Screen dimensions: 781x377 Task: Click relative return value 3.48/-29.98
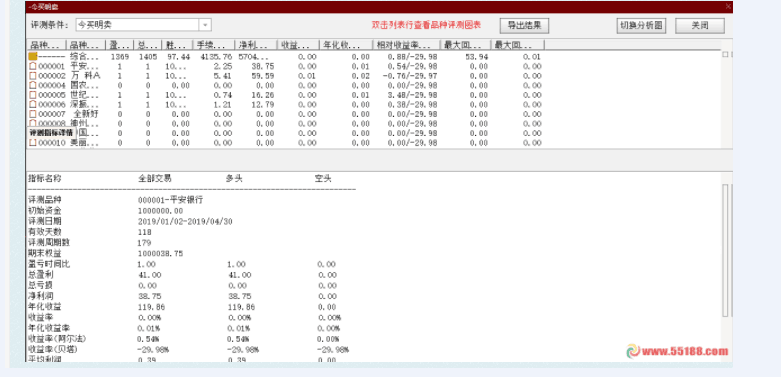[412, 95]
